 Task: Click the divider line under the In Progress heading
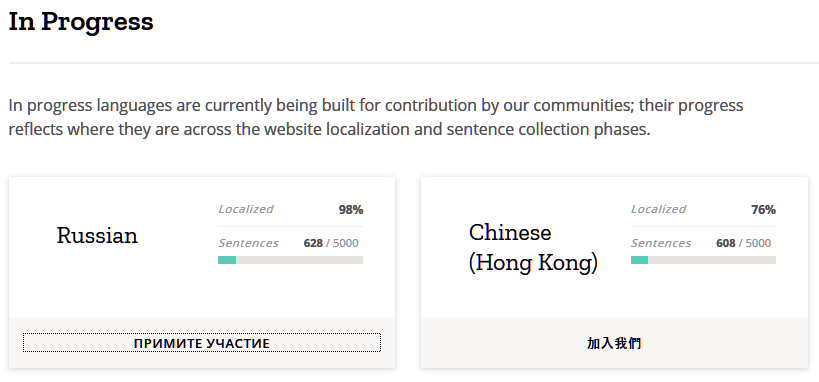pos(414,63)
